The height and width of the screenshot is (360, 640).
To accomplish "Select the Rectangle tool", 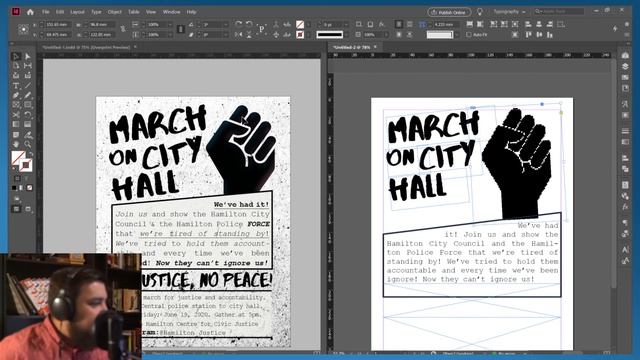I will (27, 105).
